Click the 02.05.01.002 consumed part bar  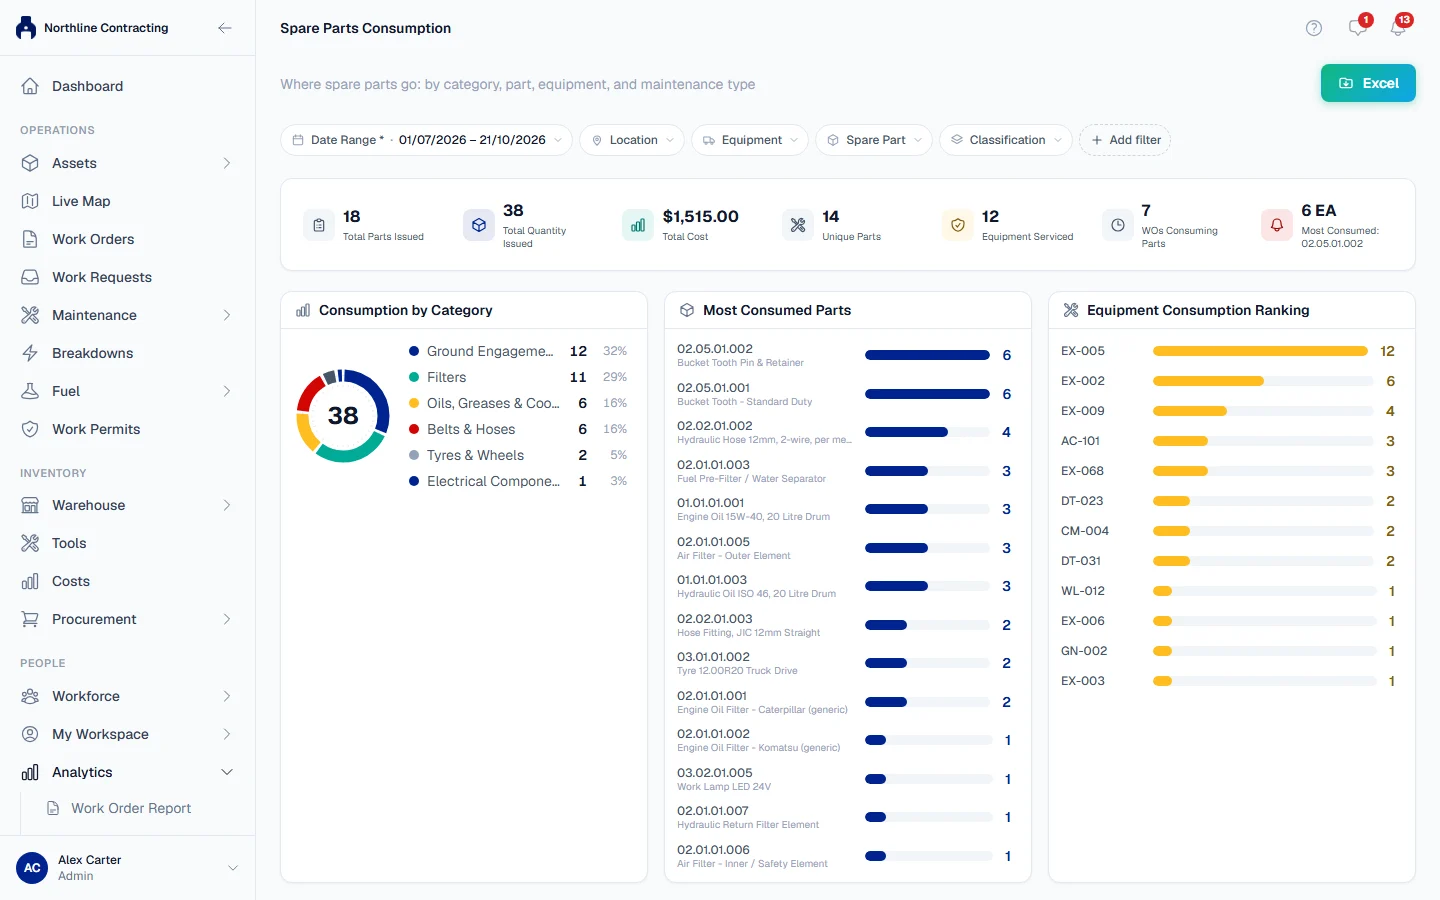click(x=927, y=355)
